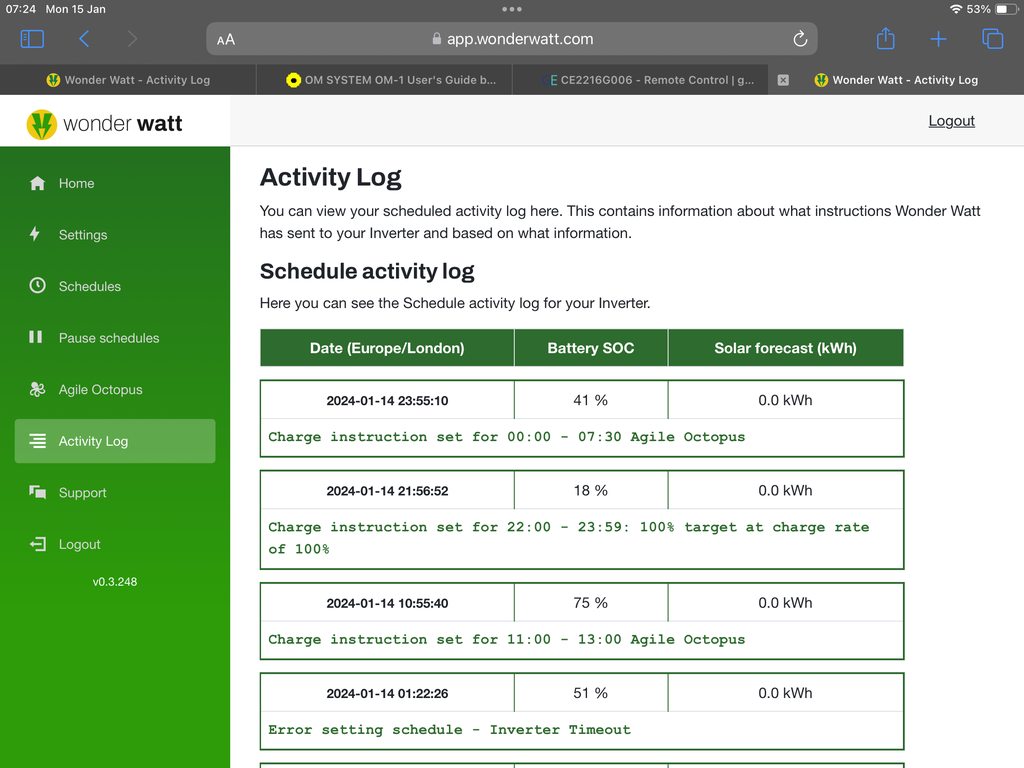The image size is (1024, 768).
Task: Reload the page with the refresh icon
Action: 799,39
